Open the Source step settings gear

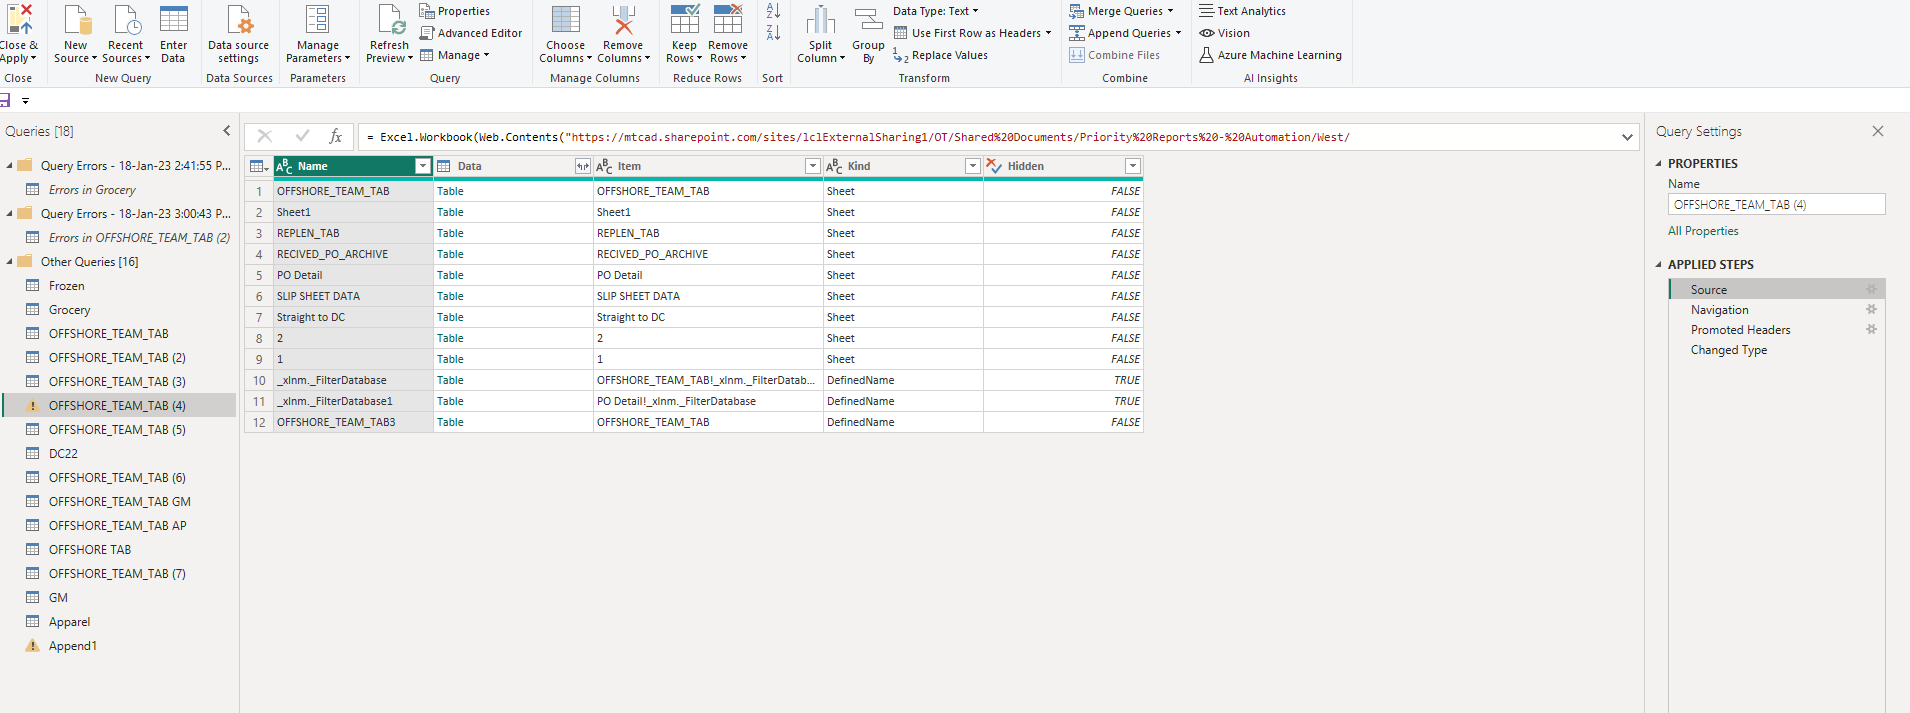[1871, 289]
